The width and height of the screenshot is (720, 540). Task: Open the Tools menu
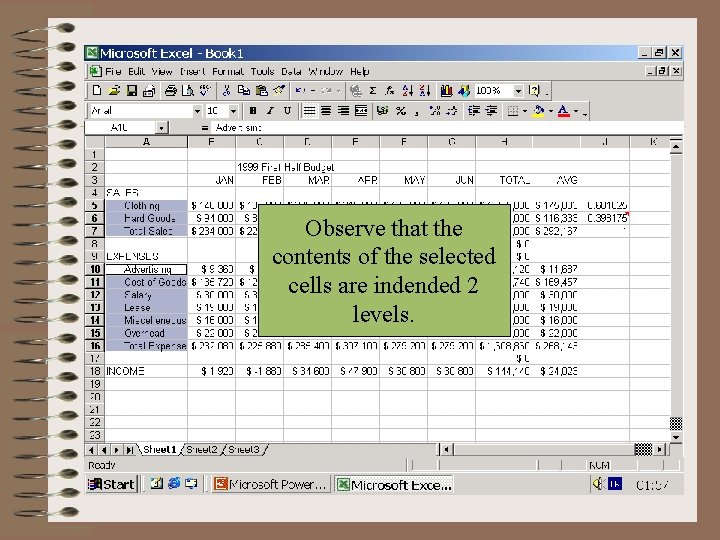262,72
